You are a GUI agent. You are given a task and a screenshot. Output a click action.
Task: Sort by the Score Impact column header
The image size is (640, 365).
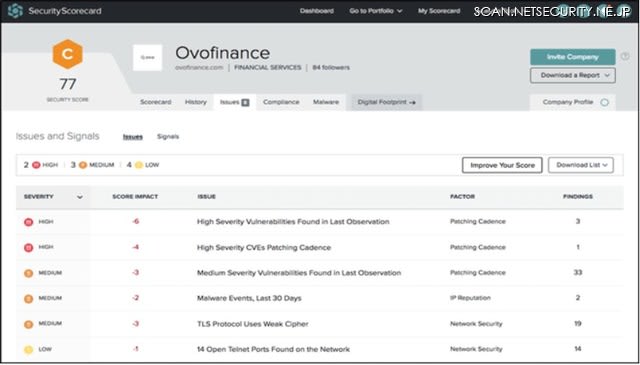coord(135,197)
